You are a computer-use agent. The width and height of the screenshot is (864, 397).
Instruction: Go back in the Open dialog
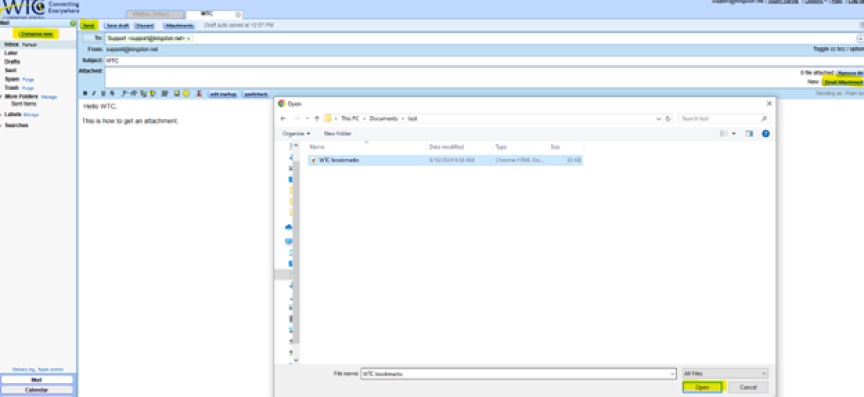click(283, 119)
